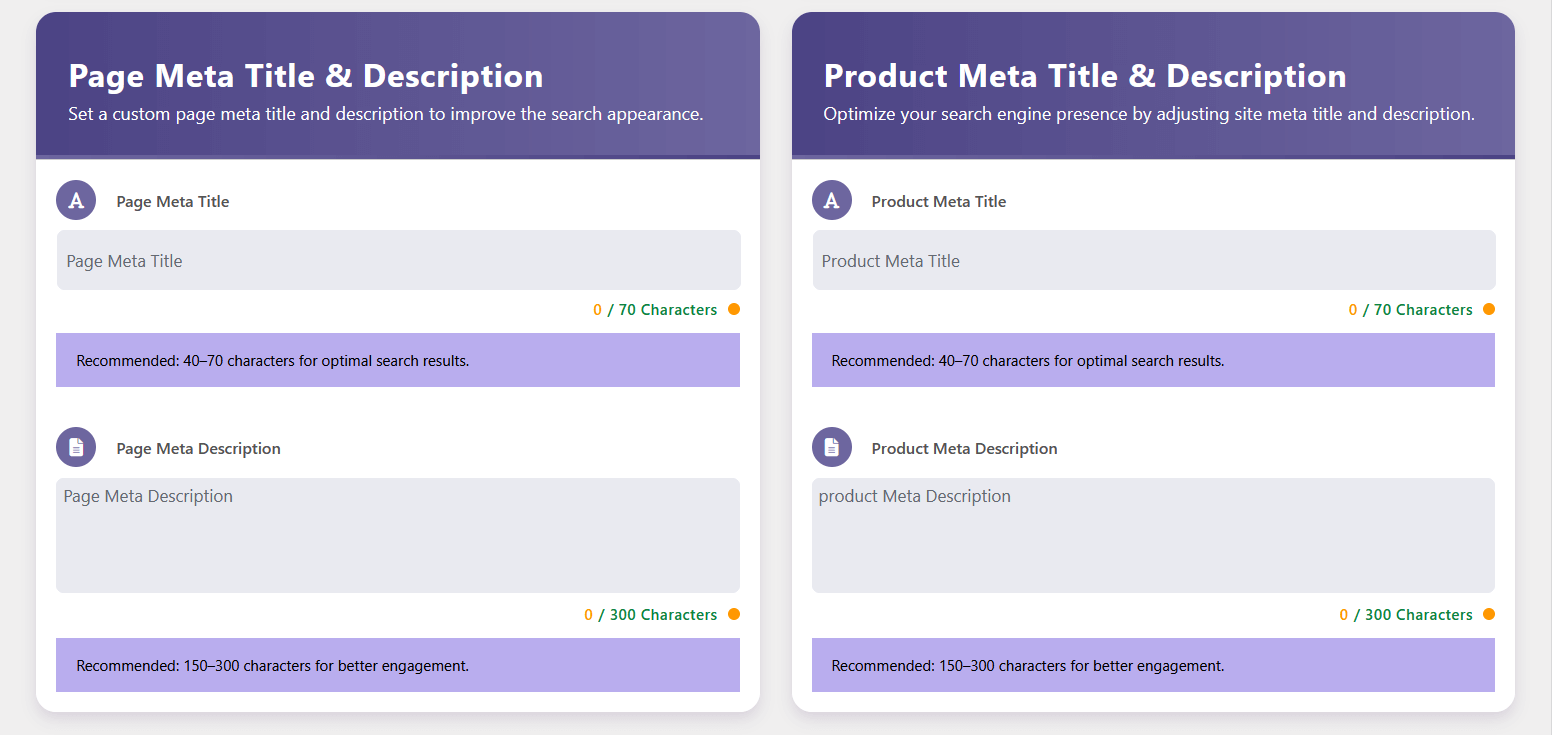Click inside the Page Meta Description textarea
Image resolution: width=1552 pixels, height=735 pixels.
coord(398,535)
